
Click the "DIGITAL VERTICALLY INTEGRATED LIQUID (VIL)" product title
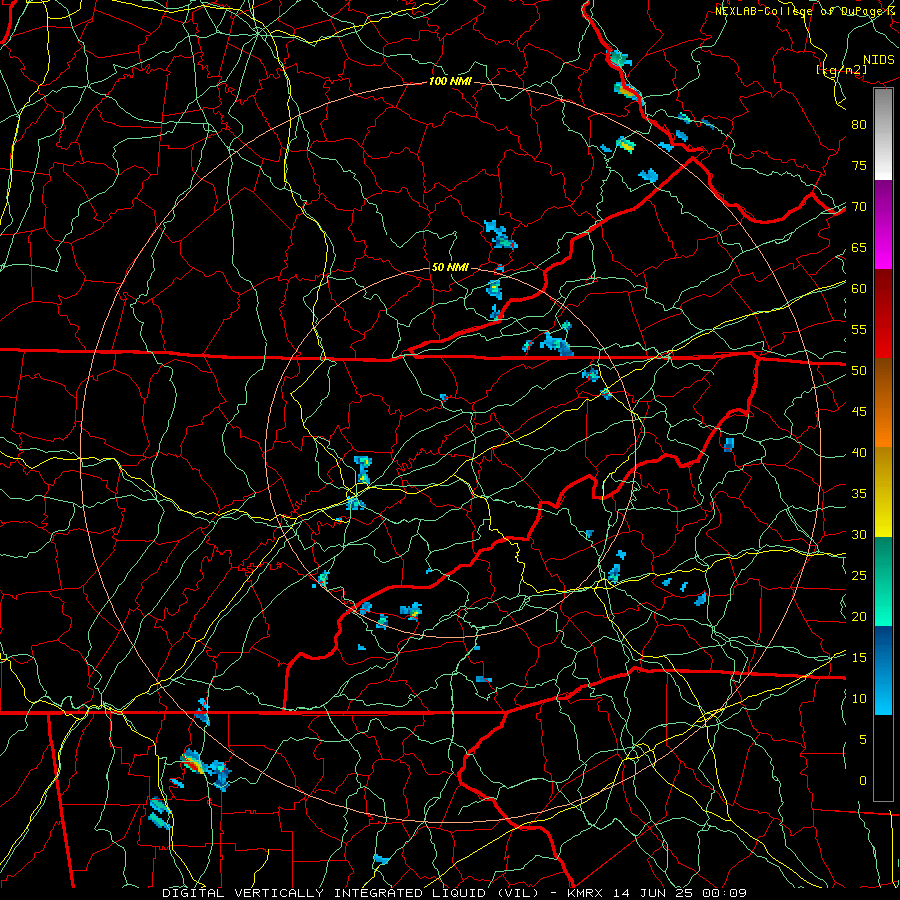[x=351, y=893]
